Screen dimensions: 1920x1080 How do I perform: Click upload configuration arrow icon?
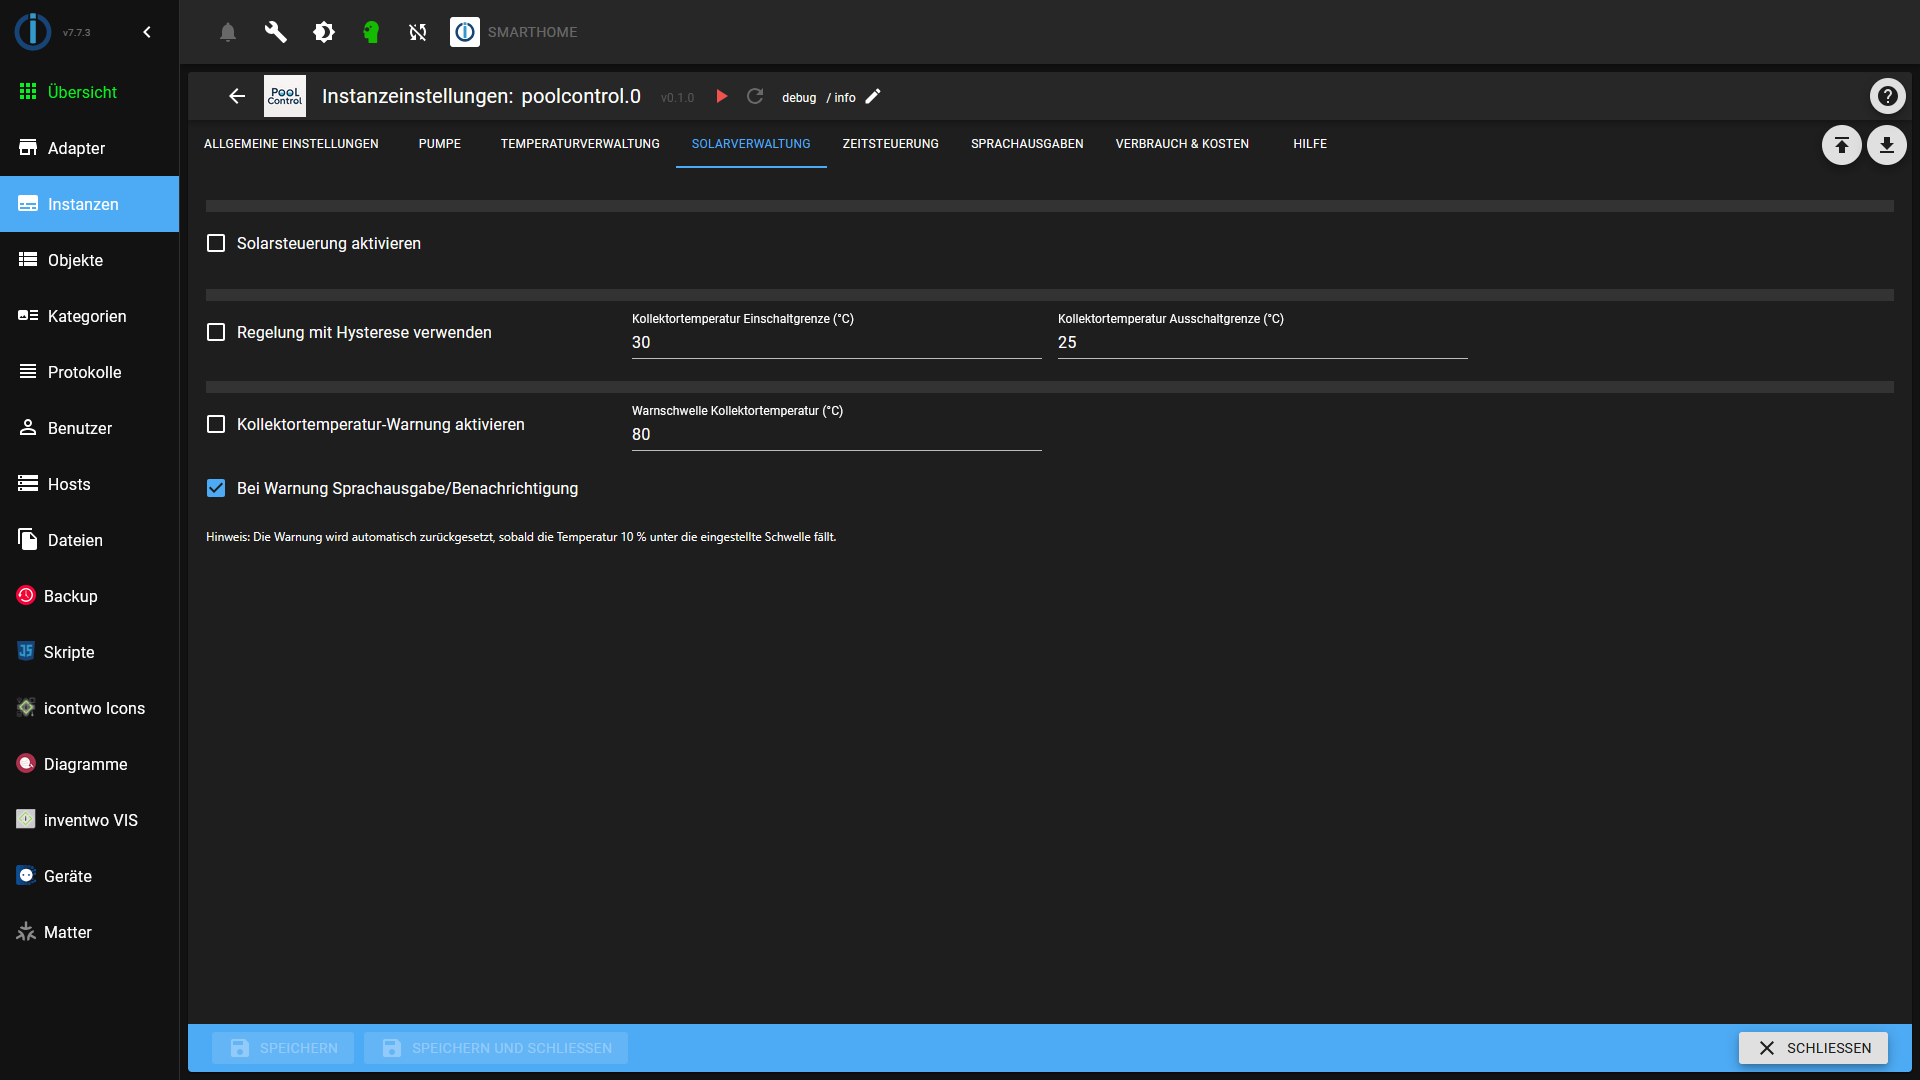coord(1841,145)
